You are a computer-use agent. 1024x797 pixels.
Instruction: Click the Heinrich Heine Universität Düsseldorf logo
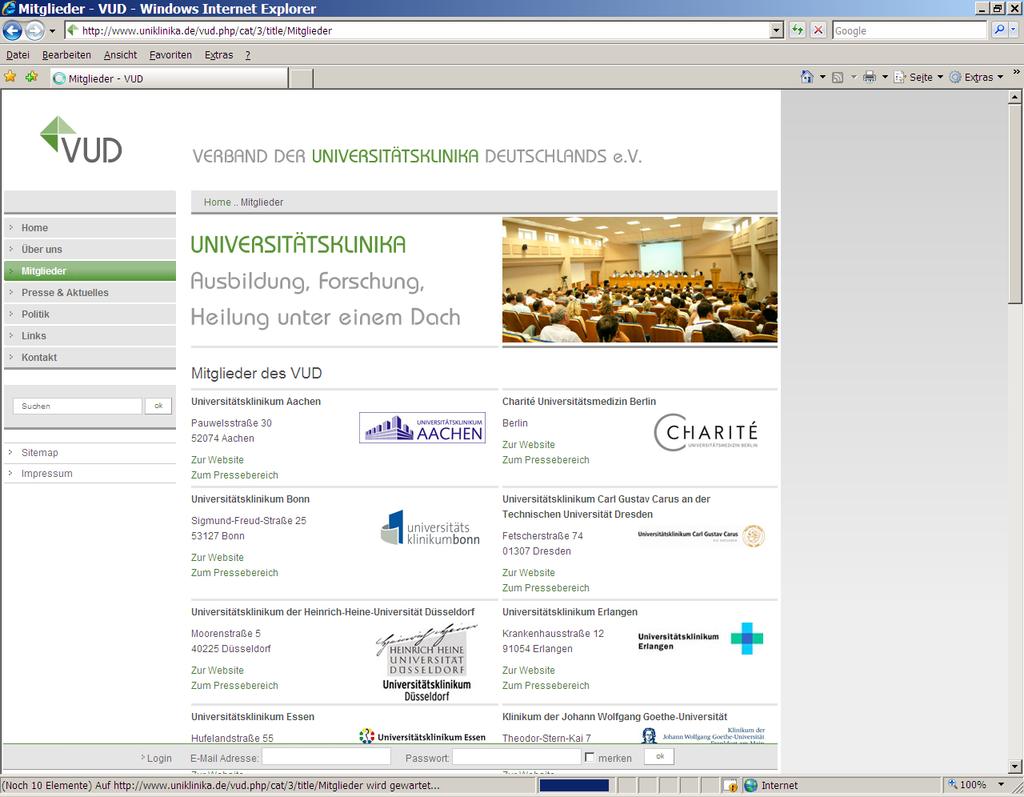pyautogui.click(x=426, y=662)
